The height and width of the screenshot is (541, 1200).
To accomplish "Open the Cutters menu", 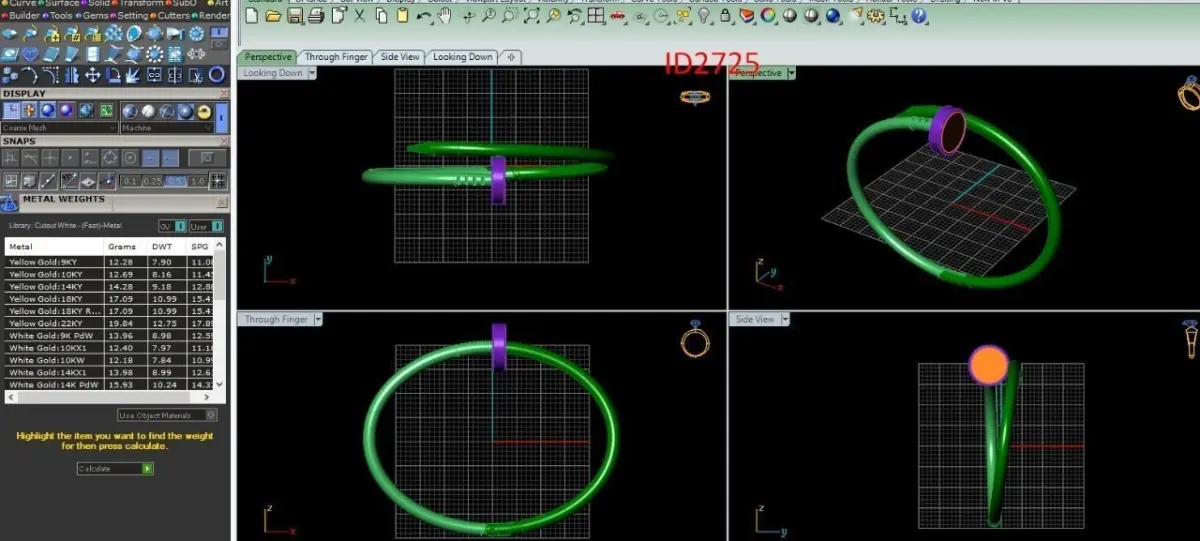I will coord(171,16).
